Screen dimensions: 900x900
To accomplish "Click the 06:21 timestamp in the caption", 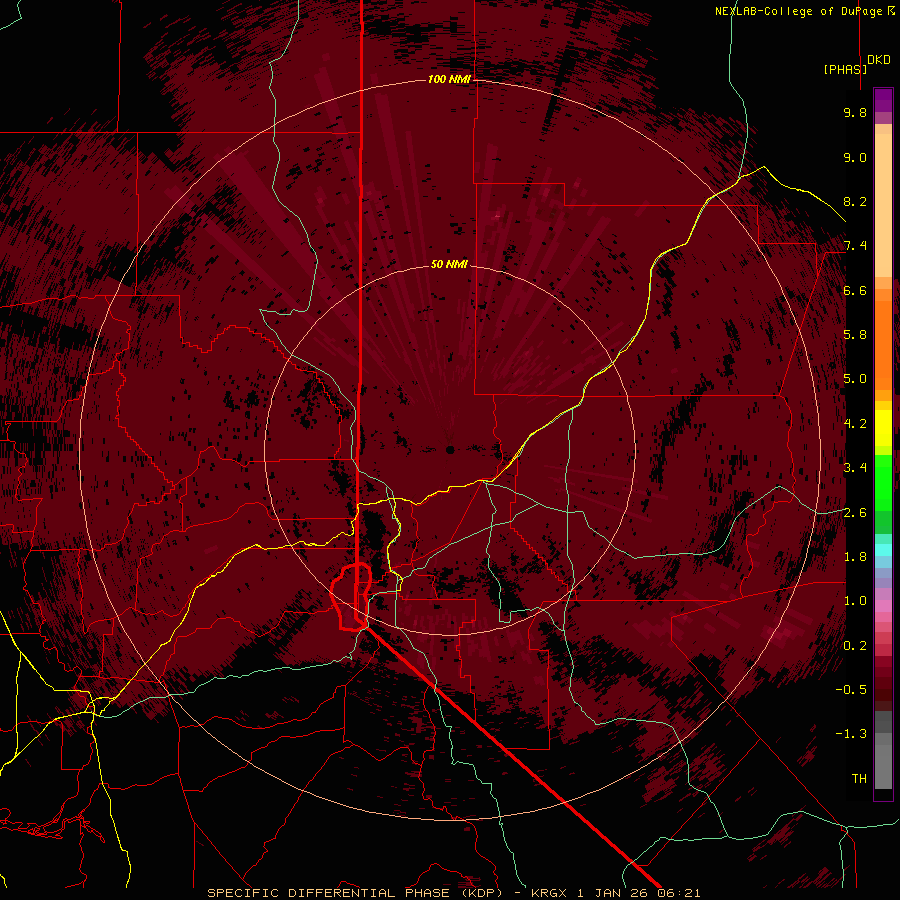I will click(679, 893).
